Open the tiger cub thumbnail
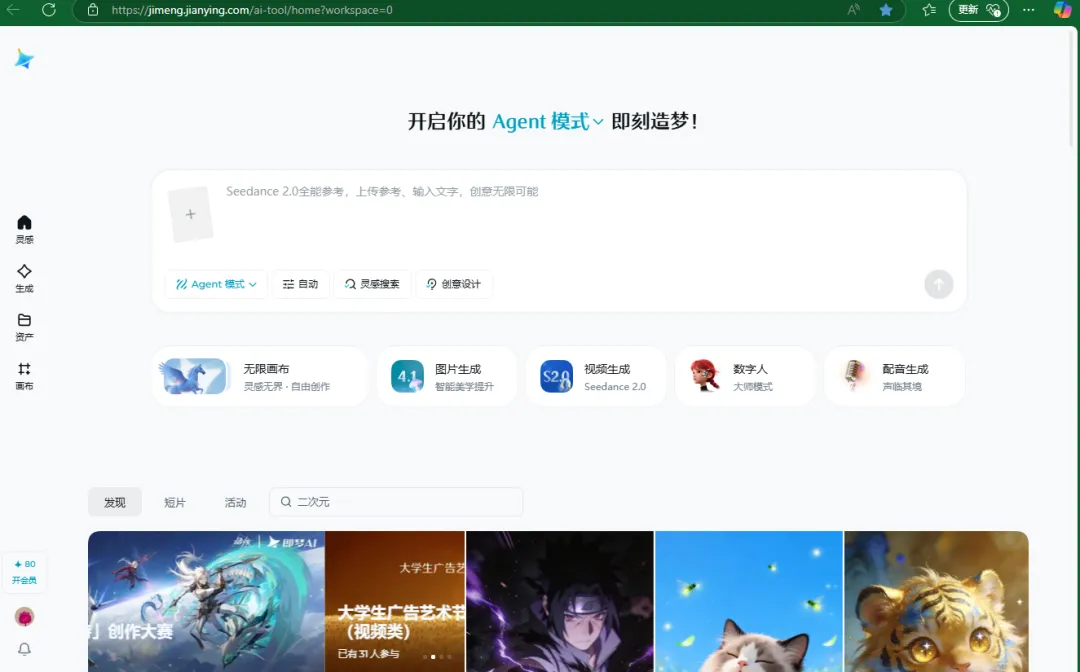 pos(937,601)
